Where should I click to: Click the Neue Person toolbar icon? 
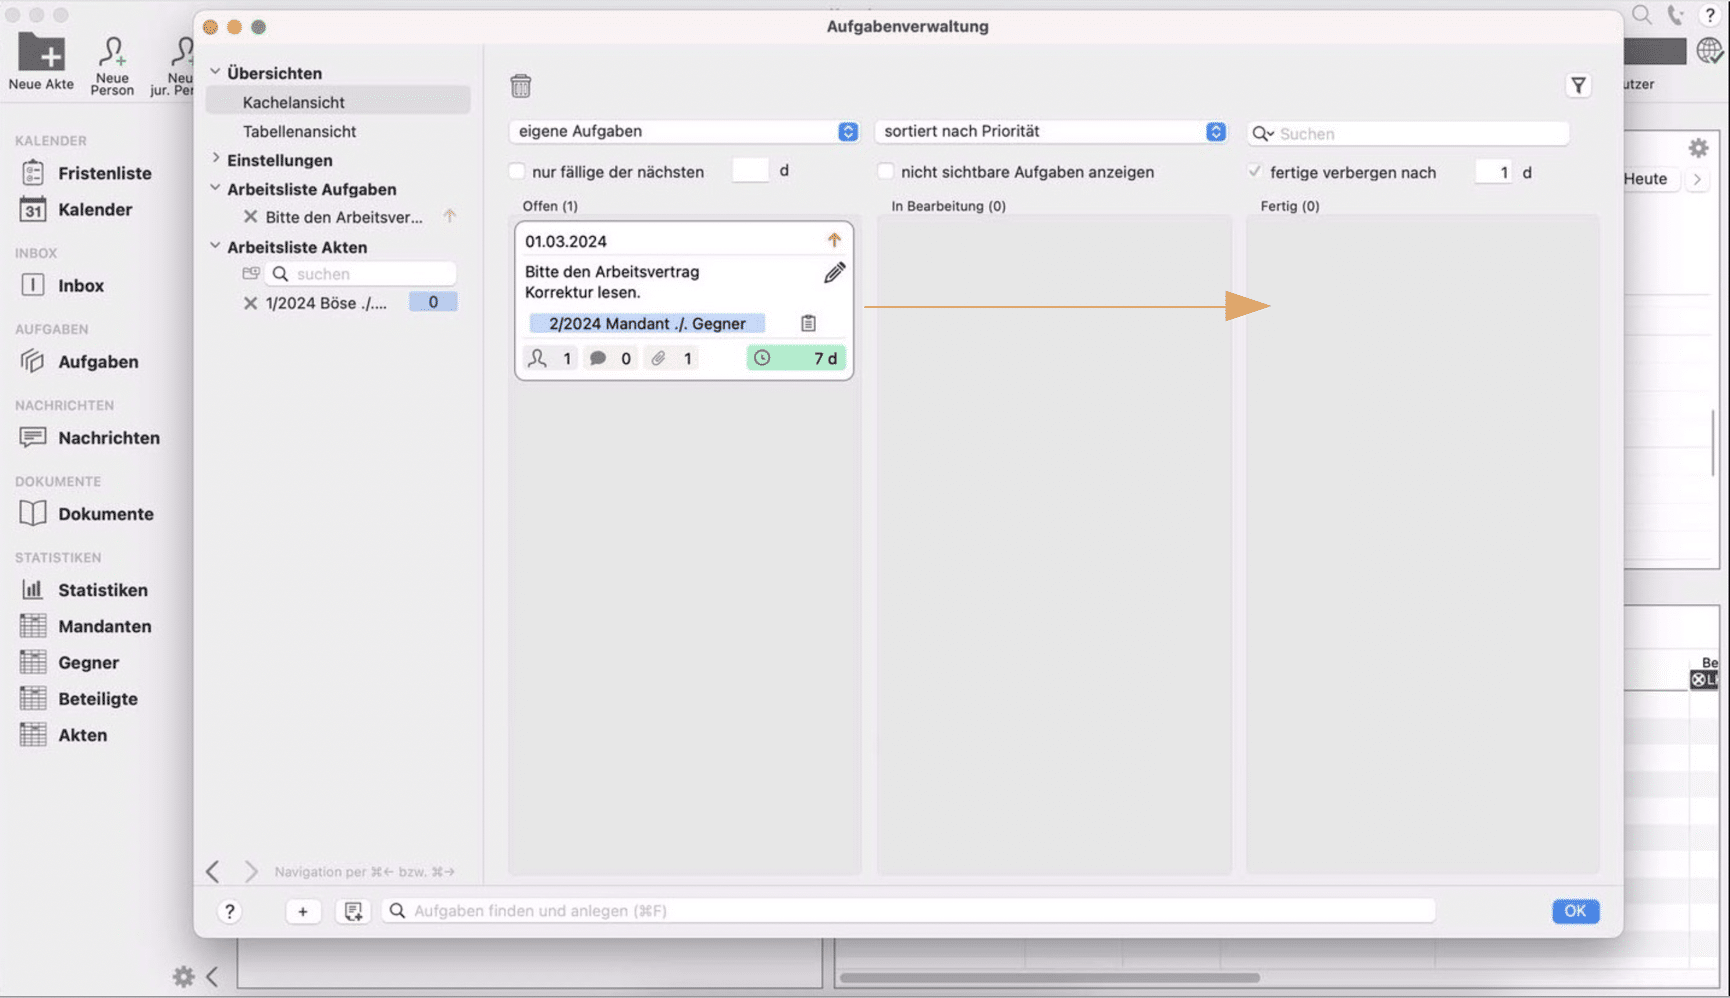point(112,65)
